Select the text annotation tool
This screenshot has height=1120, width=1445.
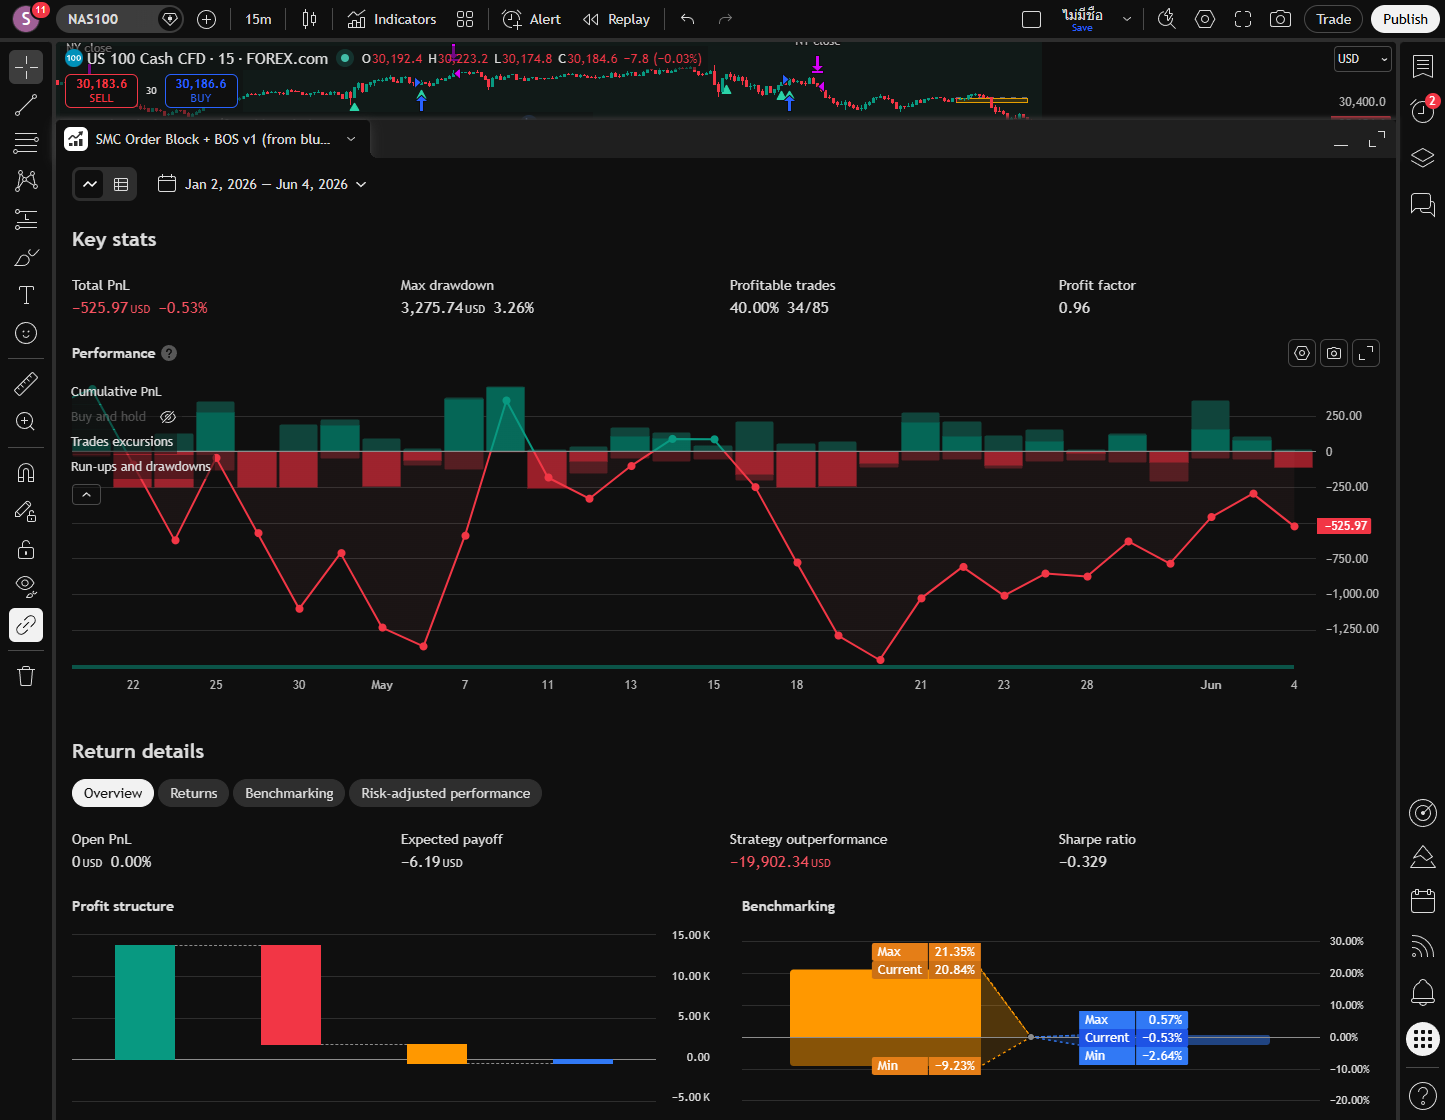point(26,295)
